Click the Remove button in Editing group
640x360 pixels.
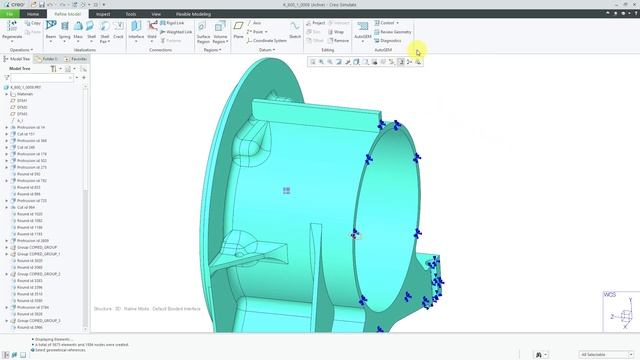338,41
